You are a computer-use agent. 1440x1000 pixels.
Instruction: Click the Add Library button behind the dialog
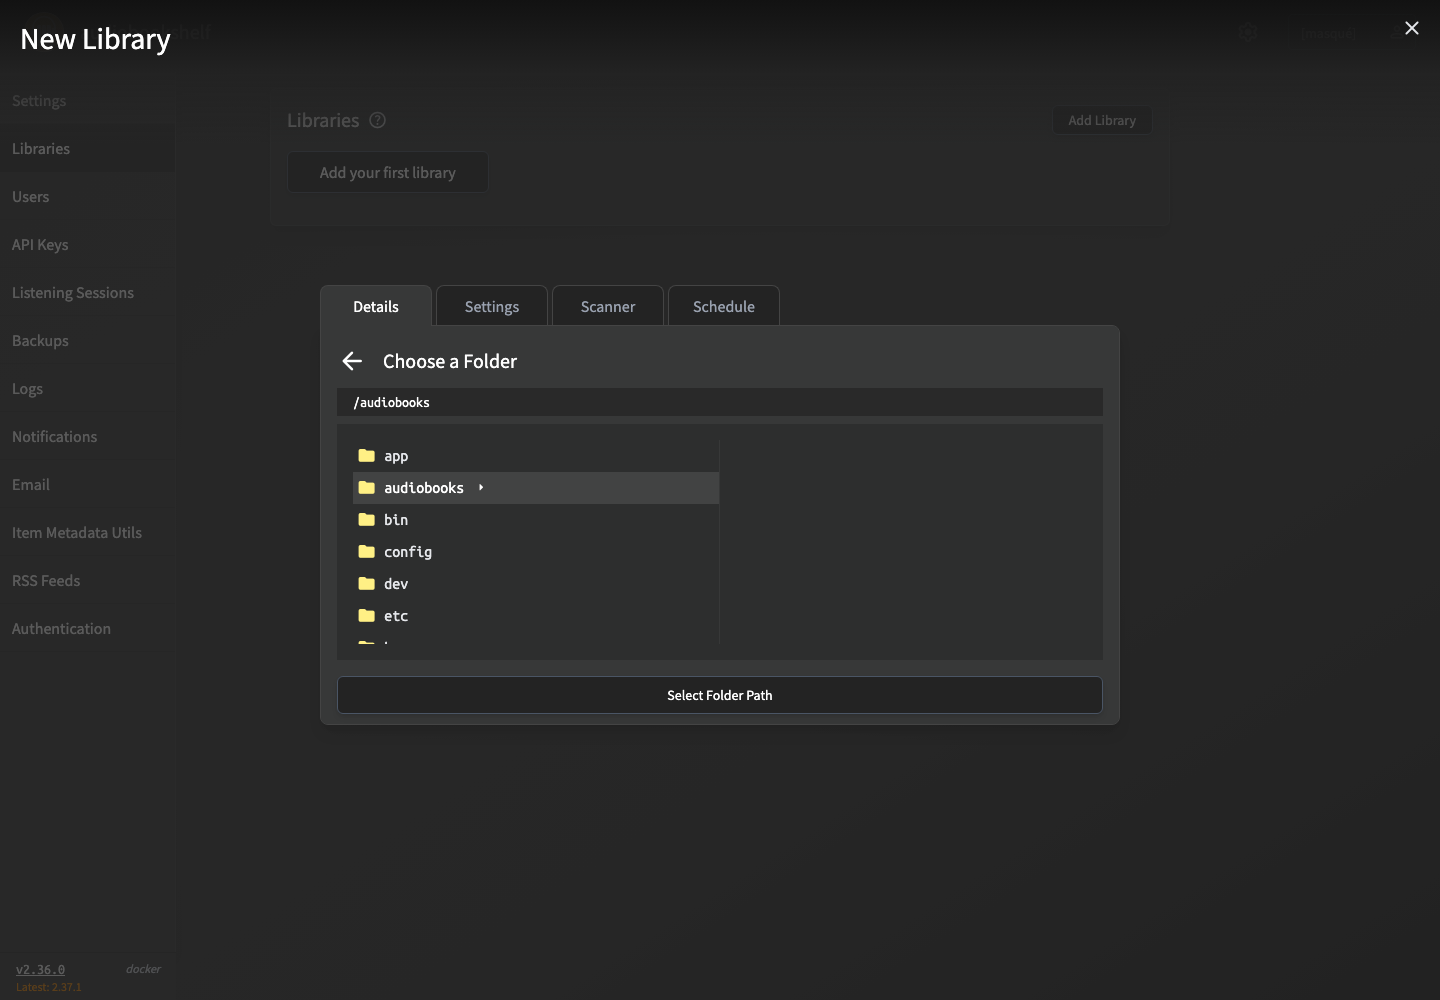point(1102,120)
